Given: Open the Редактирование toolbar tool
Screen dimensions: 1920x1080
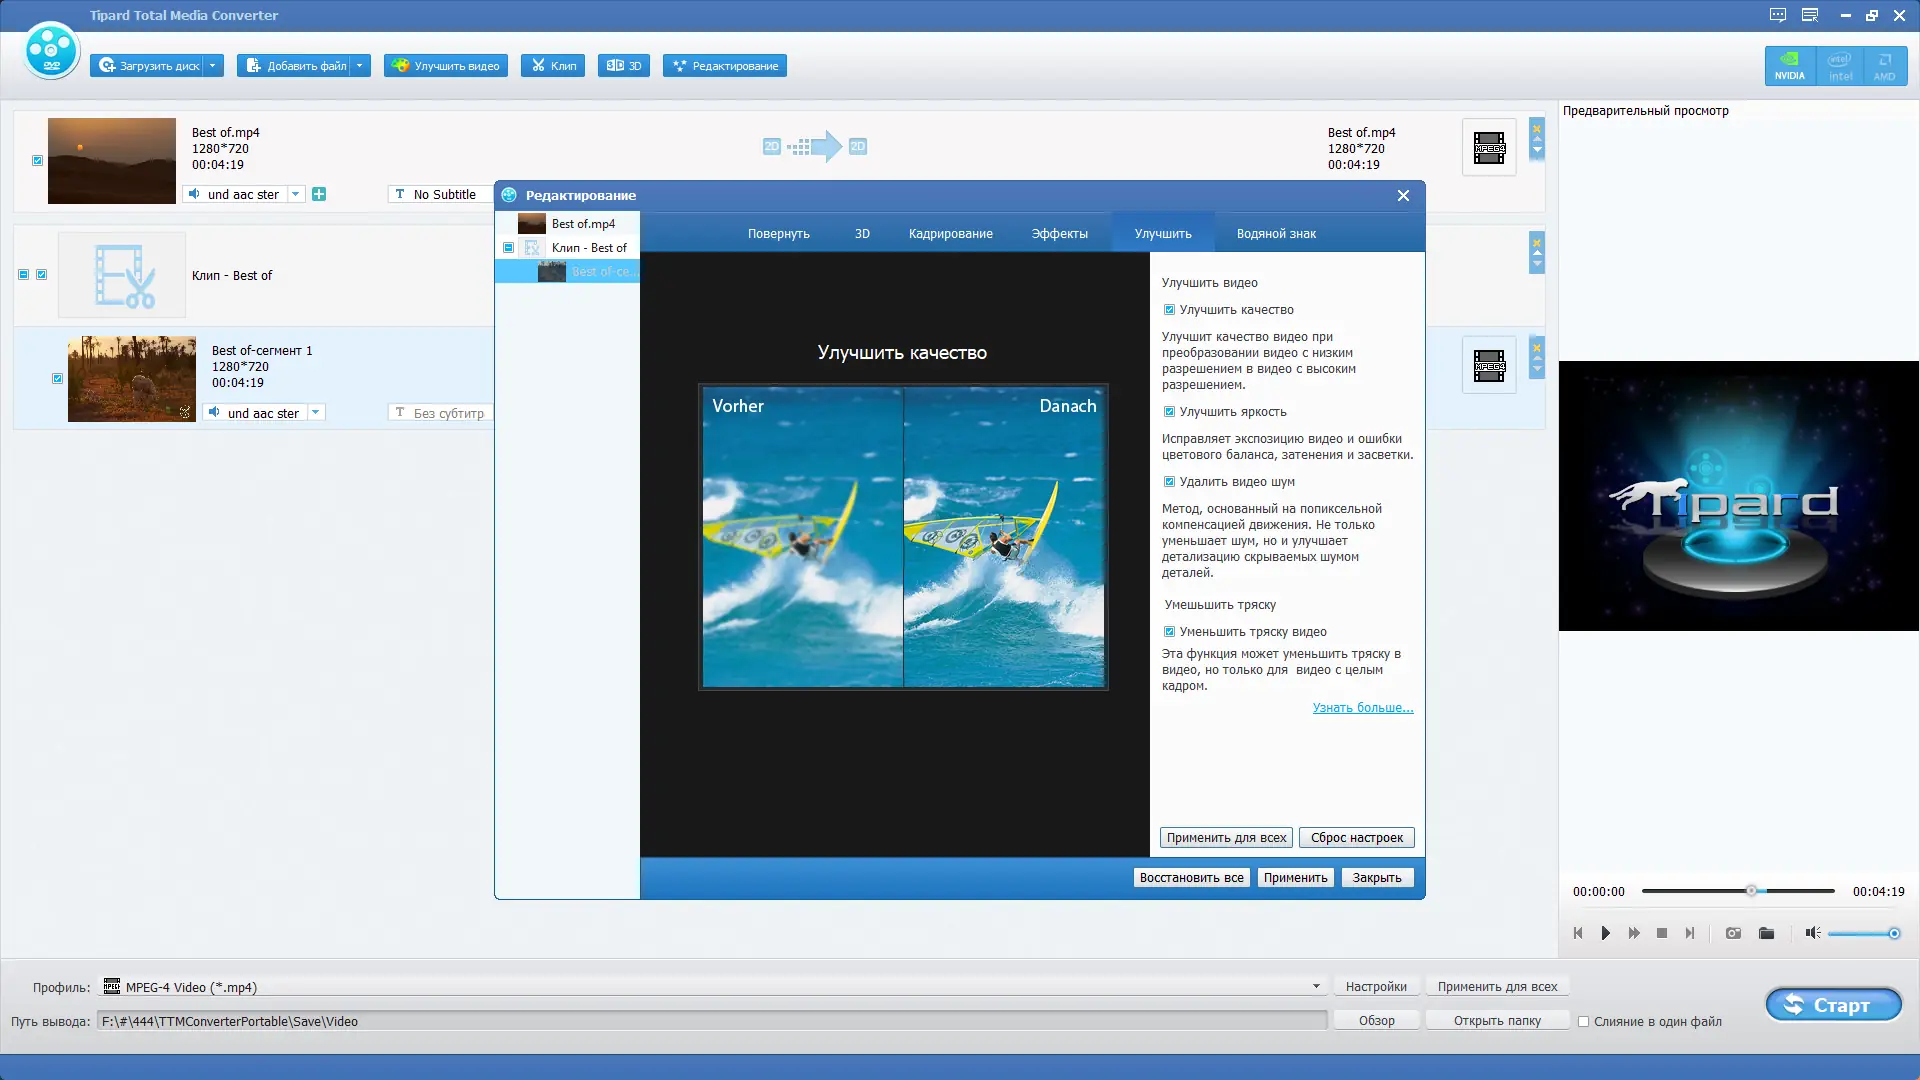Looking at the screenshot, I should pos(723,65).
